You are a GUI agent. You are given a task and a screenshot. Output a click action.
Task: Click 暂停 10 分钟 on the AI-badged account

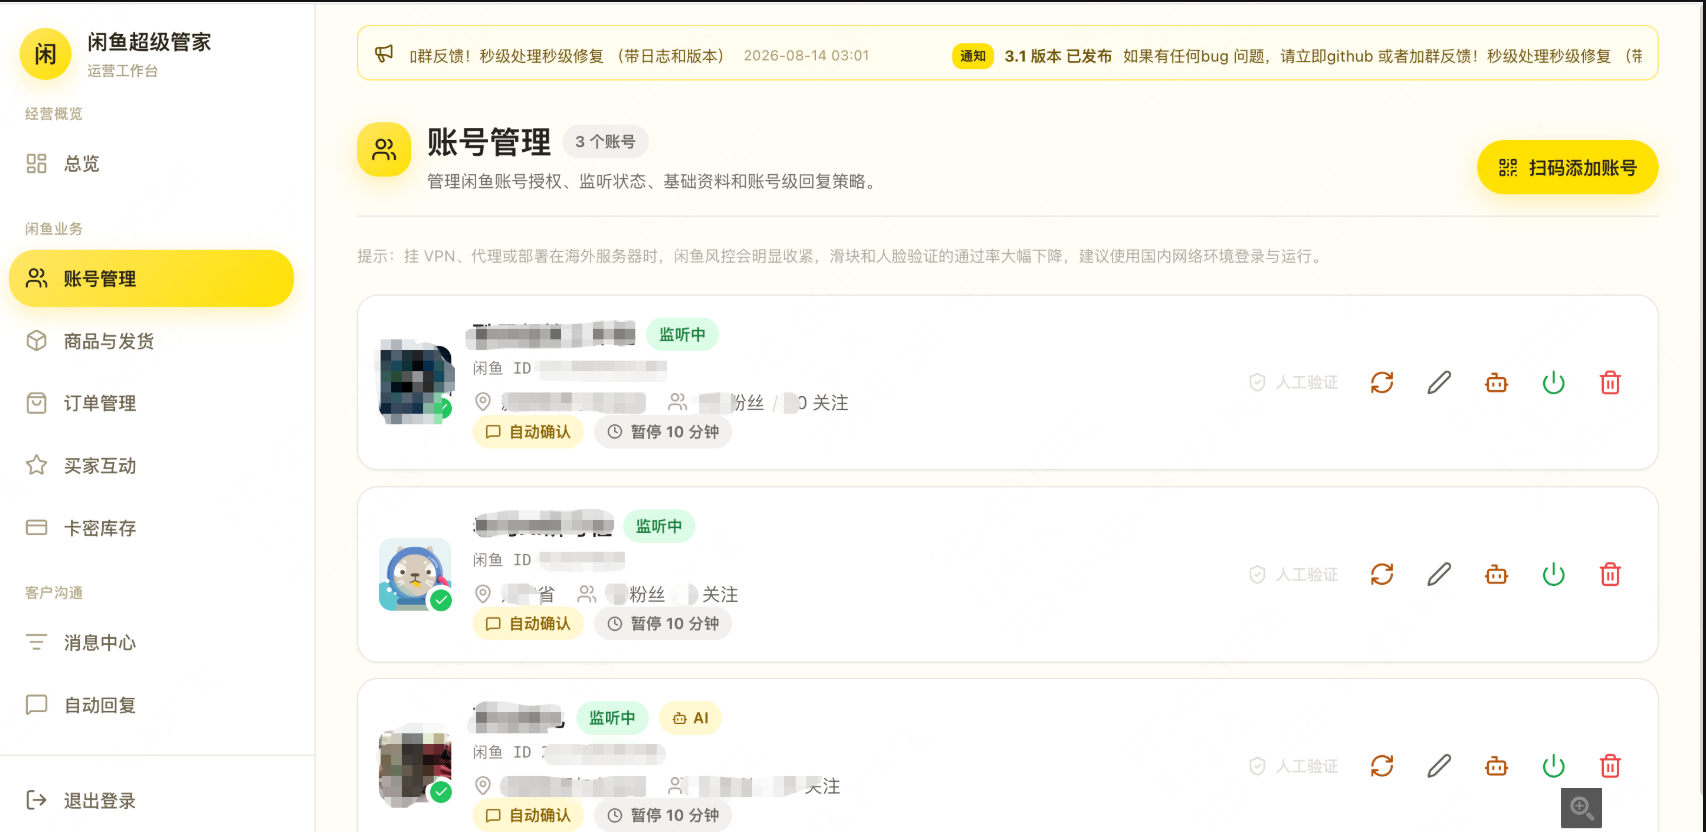663,816
